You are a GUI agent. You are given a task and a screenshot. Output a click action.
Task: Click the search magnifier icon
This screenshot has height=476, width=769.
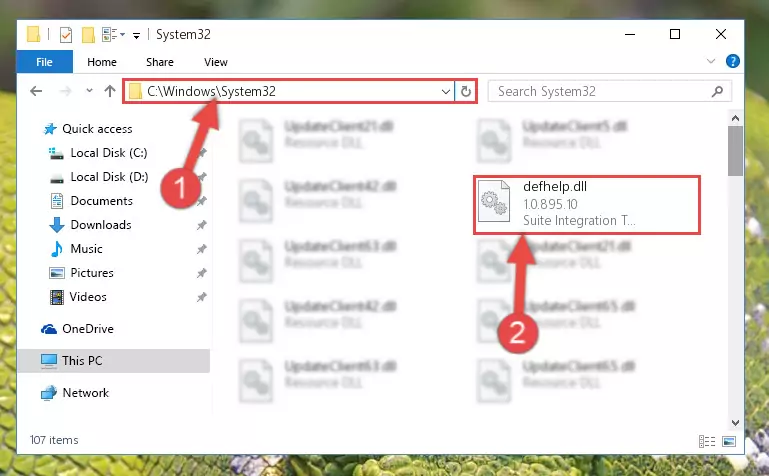tap(718, 91)
